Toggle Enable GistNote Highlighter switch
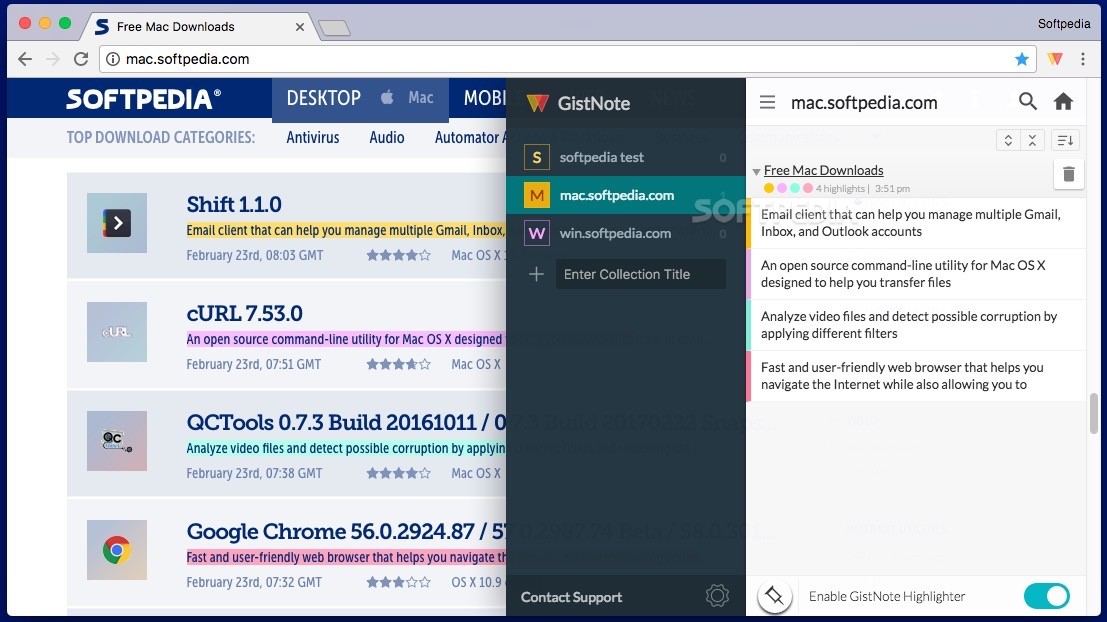 [1046, 596]
